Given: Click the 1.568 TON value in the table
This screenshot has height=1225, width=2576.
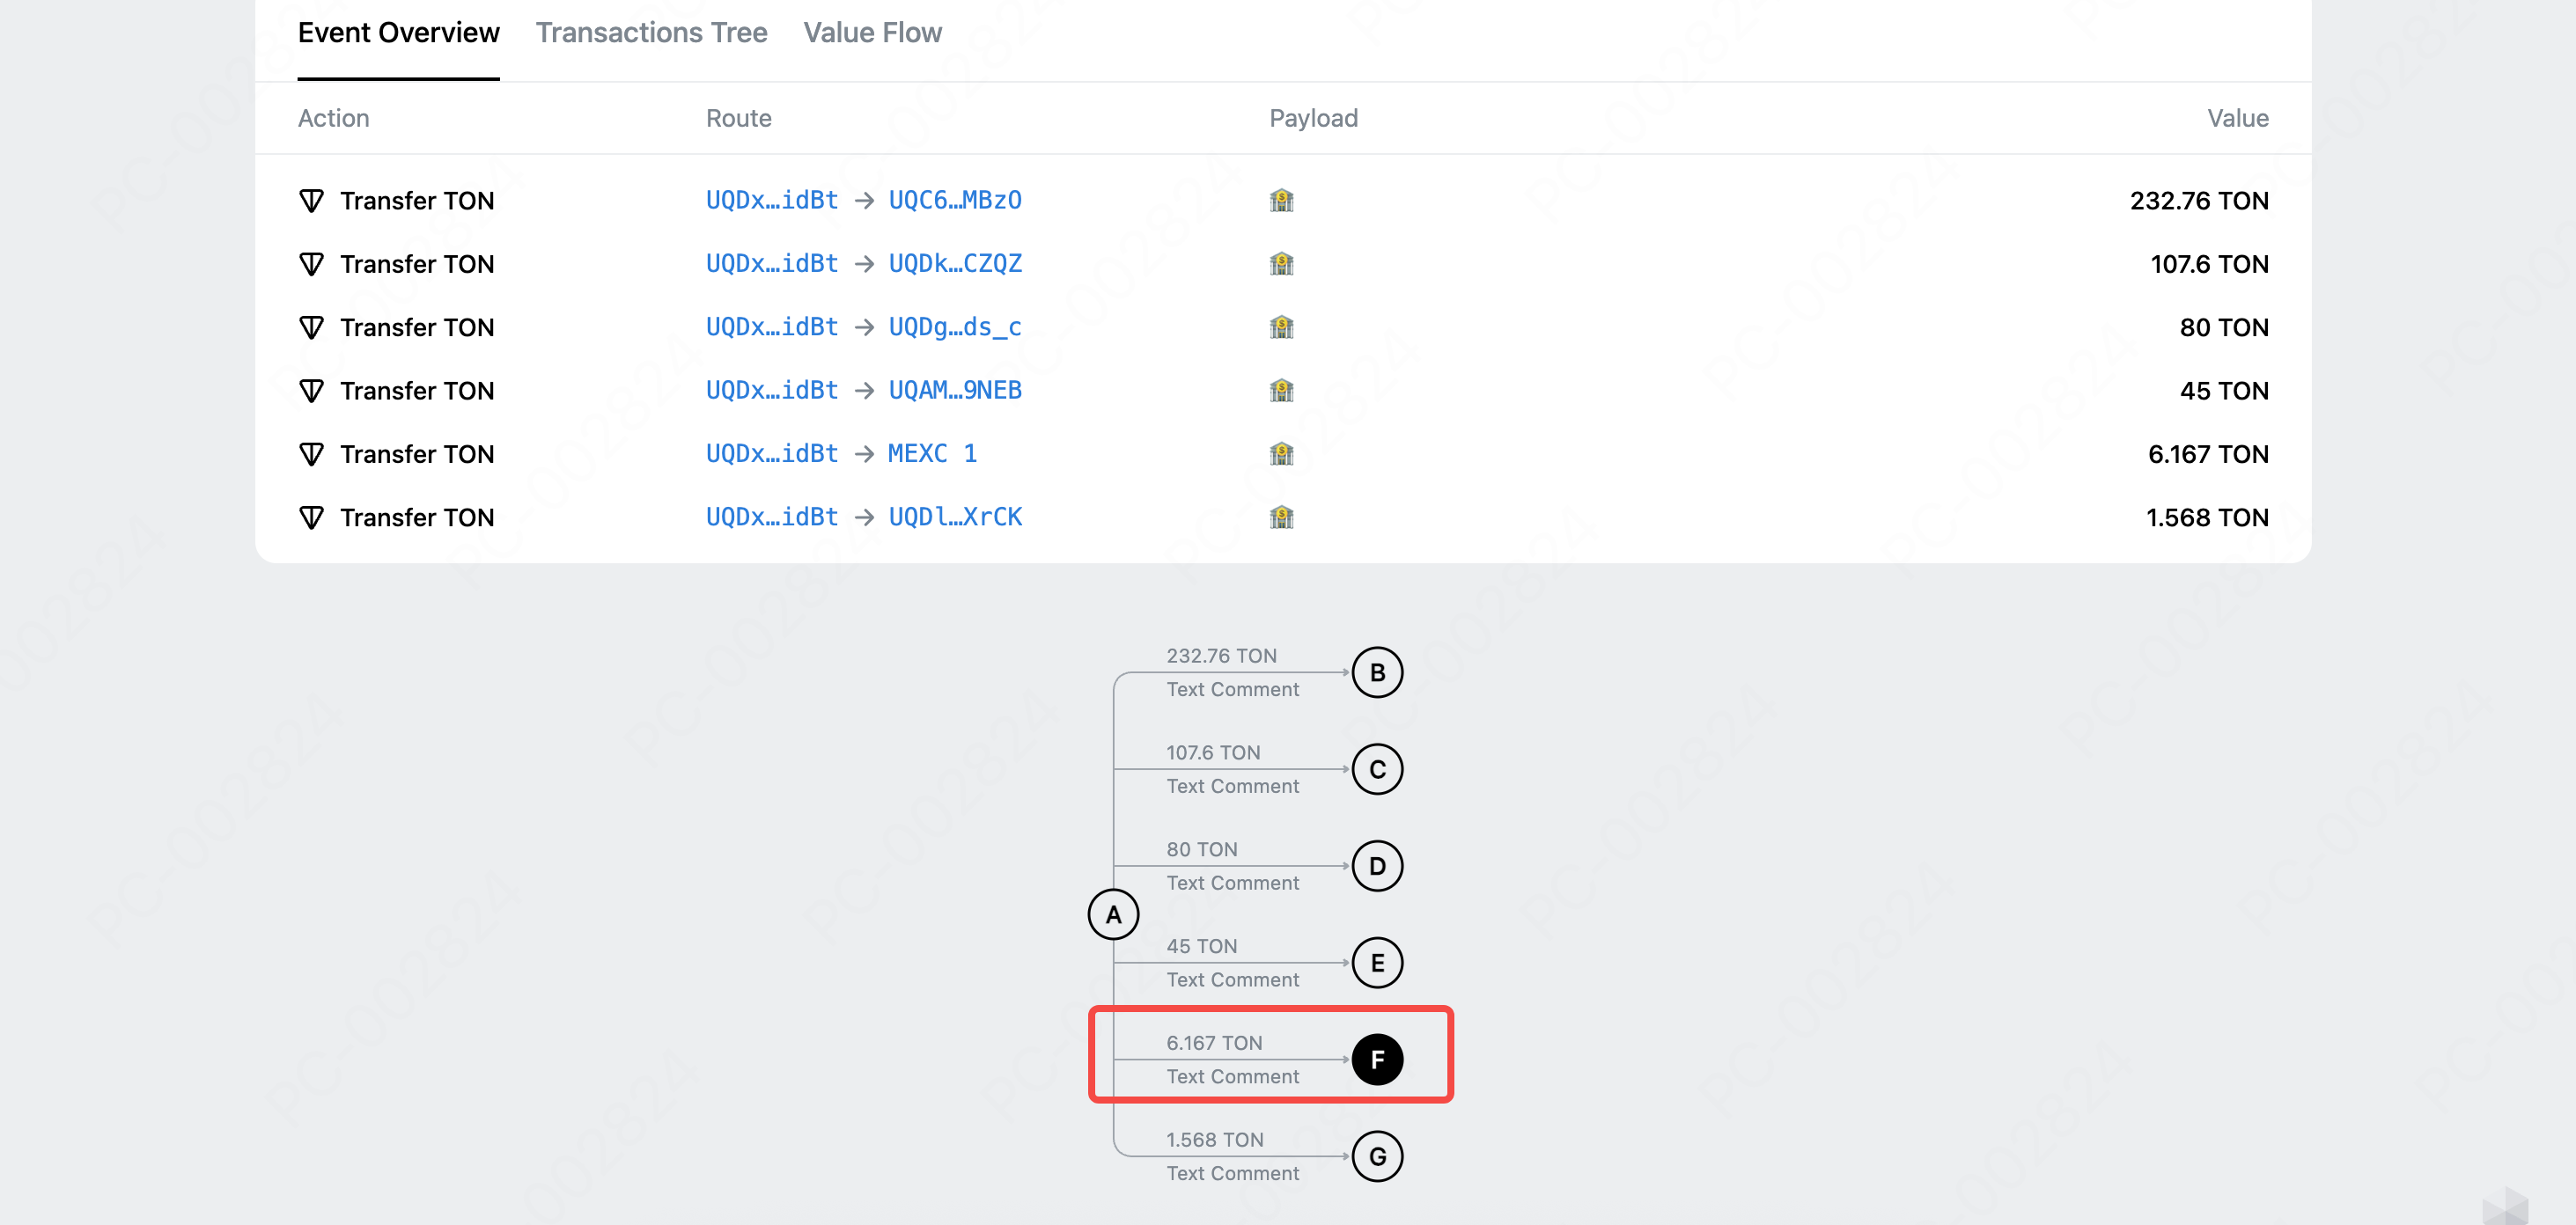Looking at the screenshot, I should (2207, 517).
